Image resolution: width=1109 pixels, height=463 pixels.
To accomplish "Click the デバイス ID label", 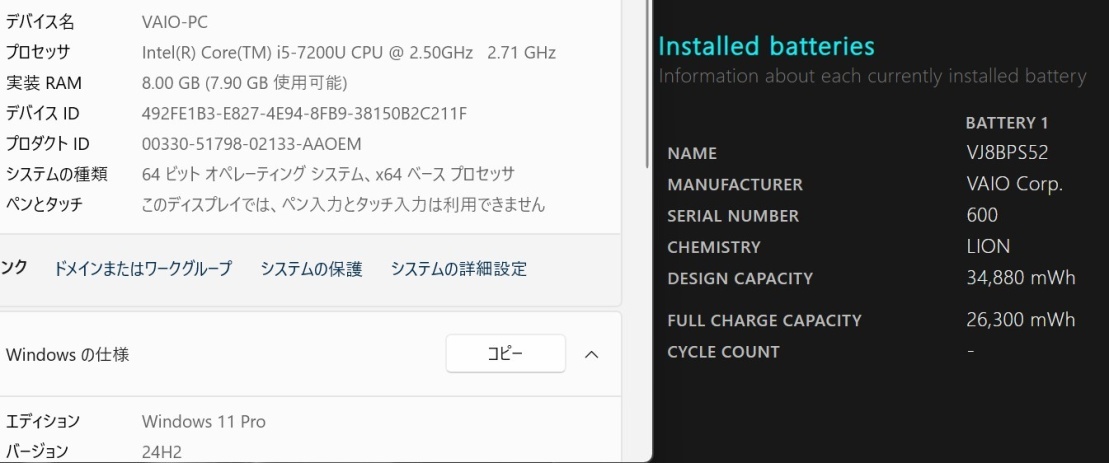I will (x=42, y=114).
